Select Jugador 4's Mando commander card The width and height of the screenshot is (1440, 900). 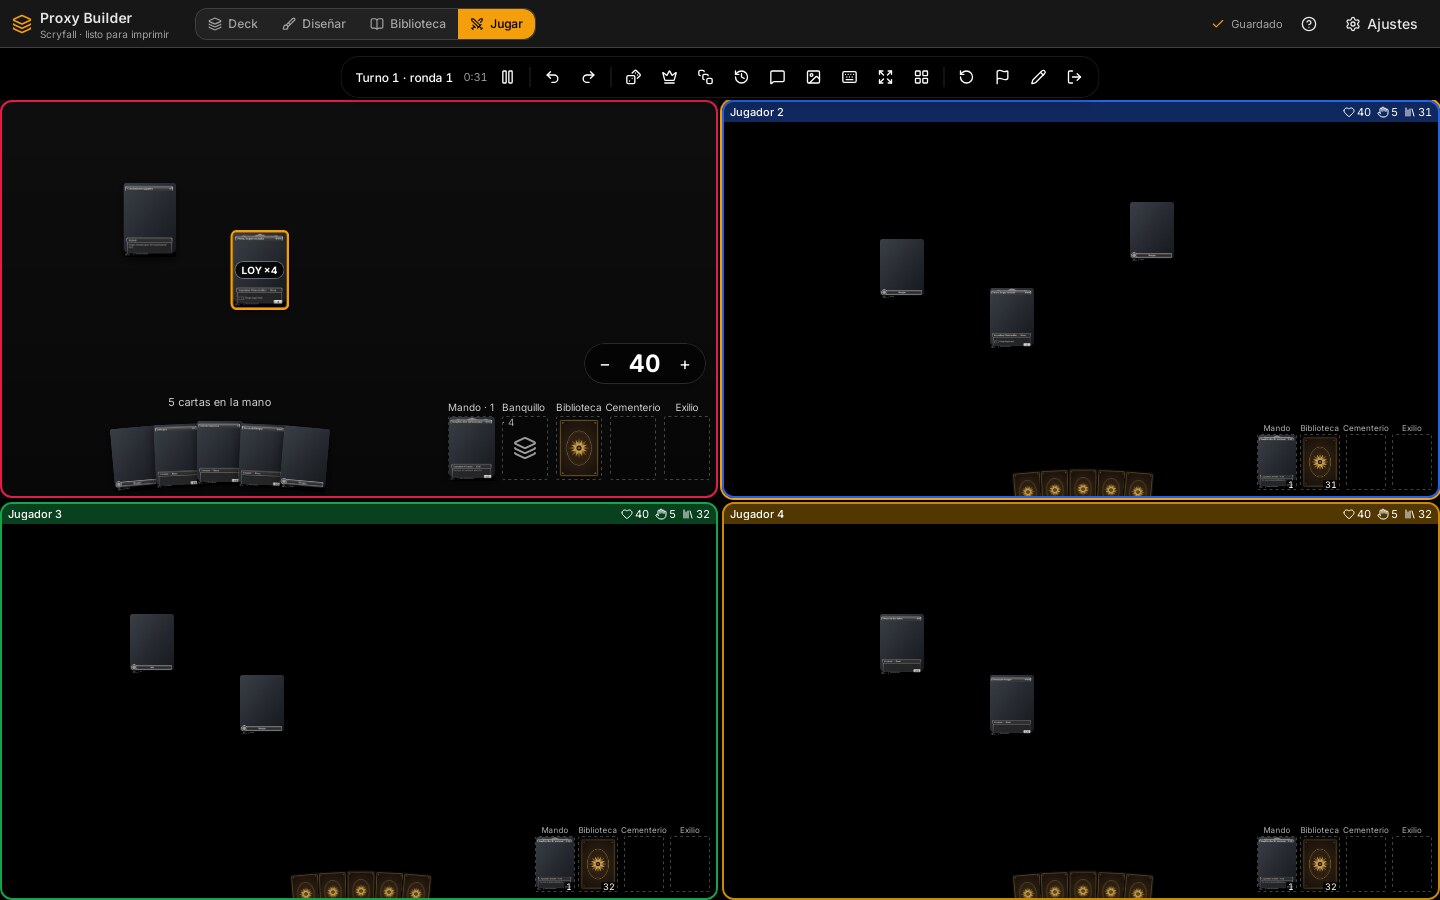click(x=1277, y=864)
